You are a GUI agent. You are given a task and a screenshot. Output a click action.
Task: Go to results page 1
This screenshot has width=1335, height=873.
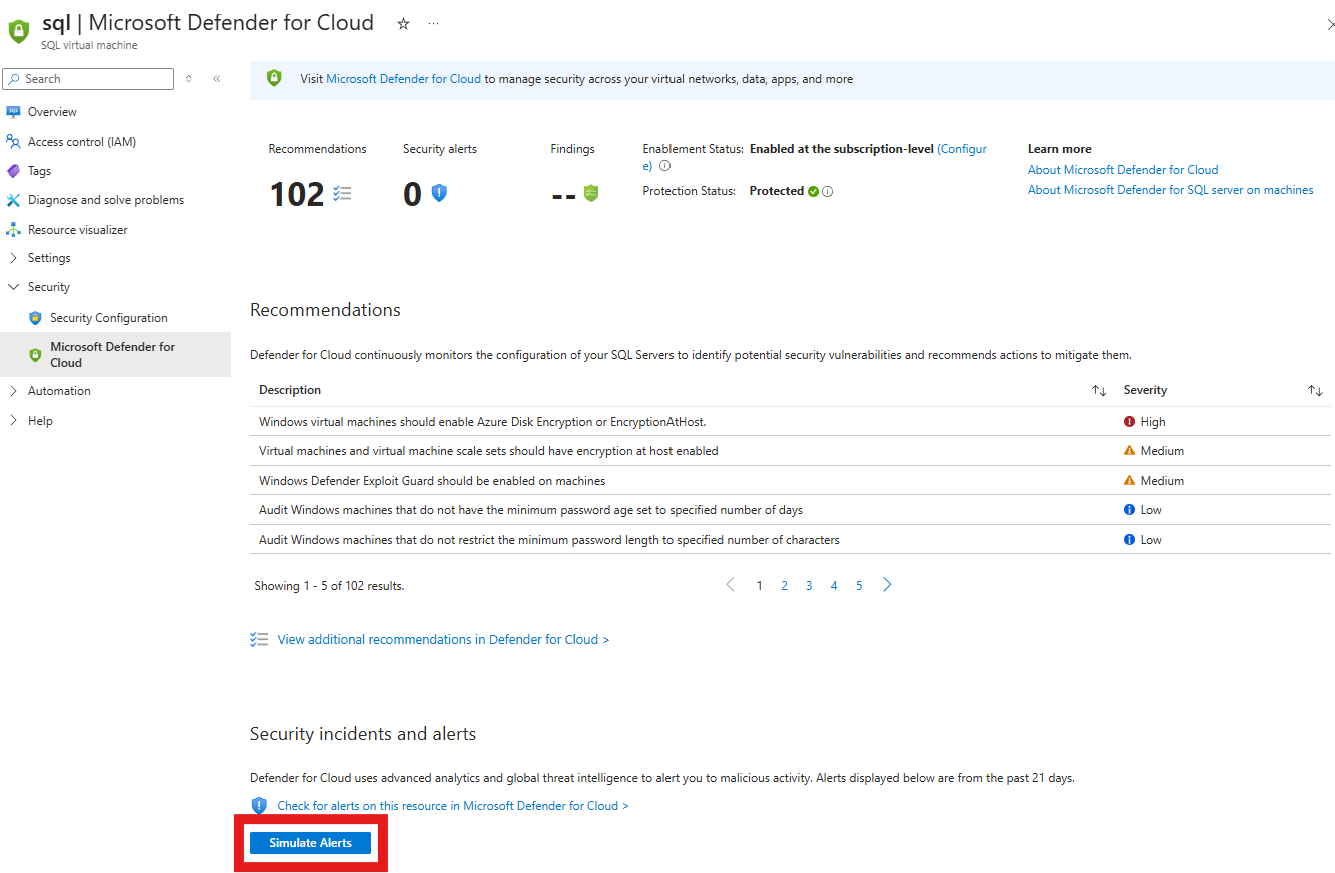[760, 586]
